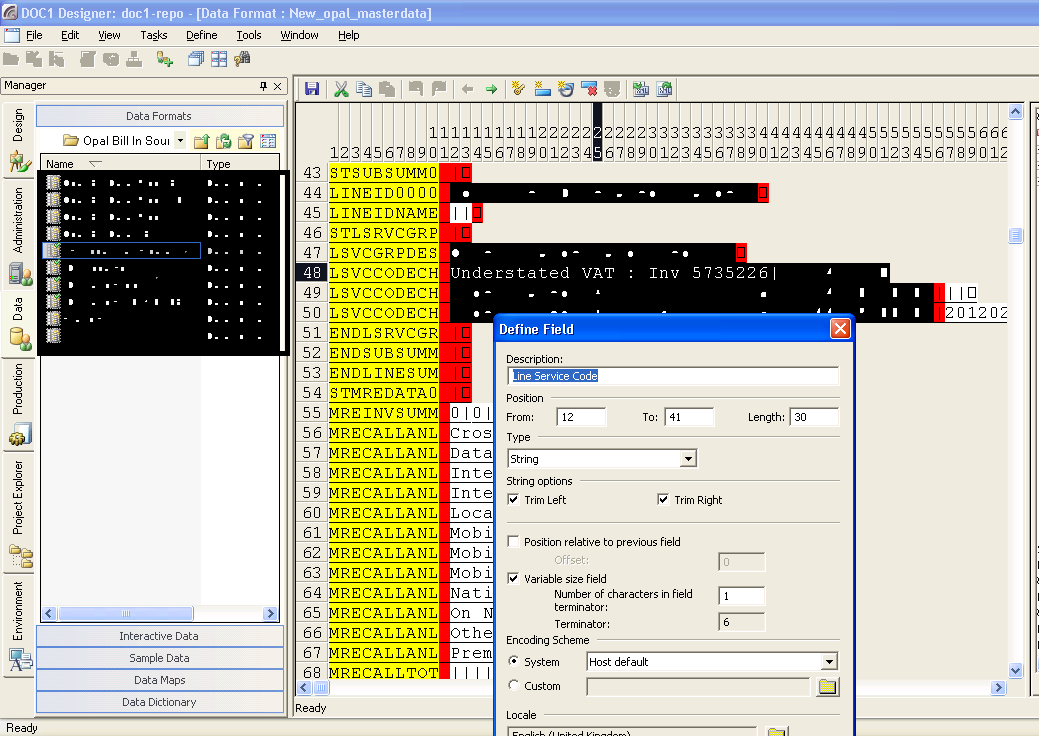Open the Interactive Data section
Viewport: 1039px width, 736px height.
[159, 636]
